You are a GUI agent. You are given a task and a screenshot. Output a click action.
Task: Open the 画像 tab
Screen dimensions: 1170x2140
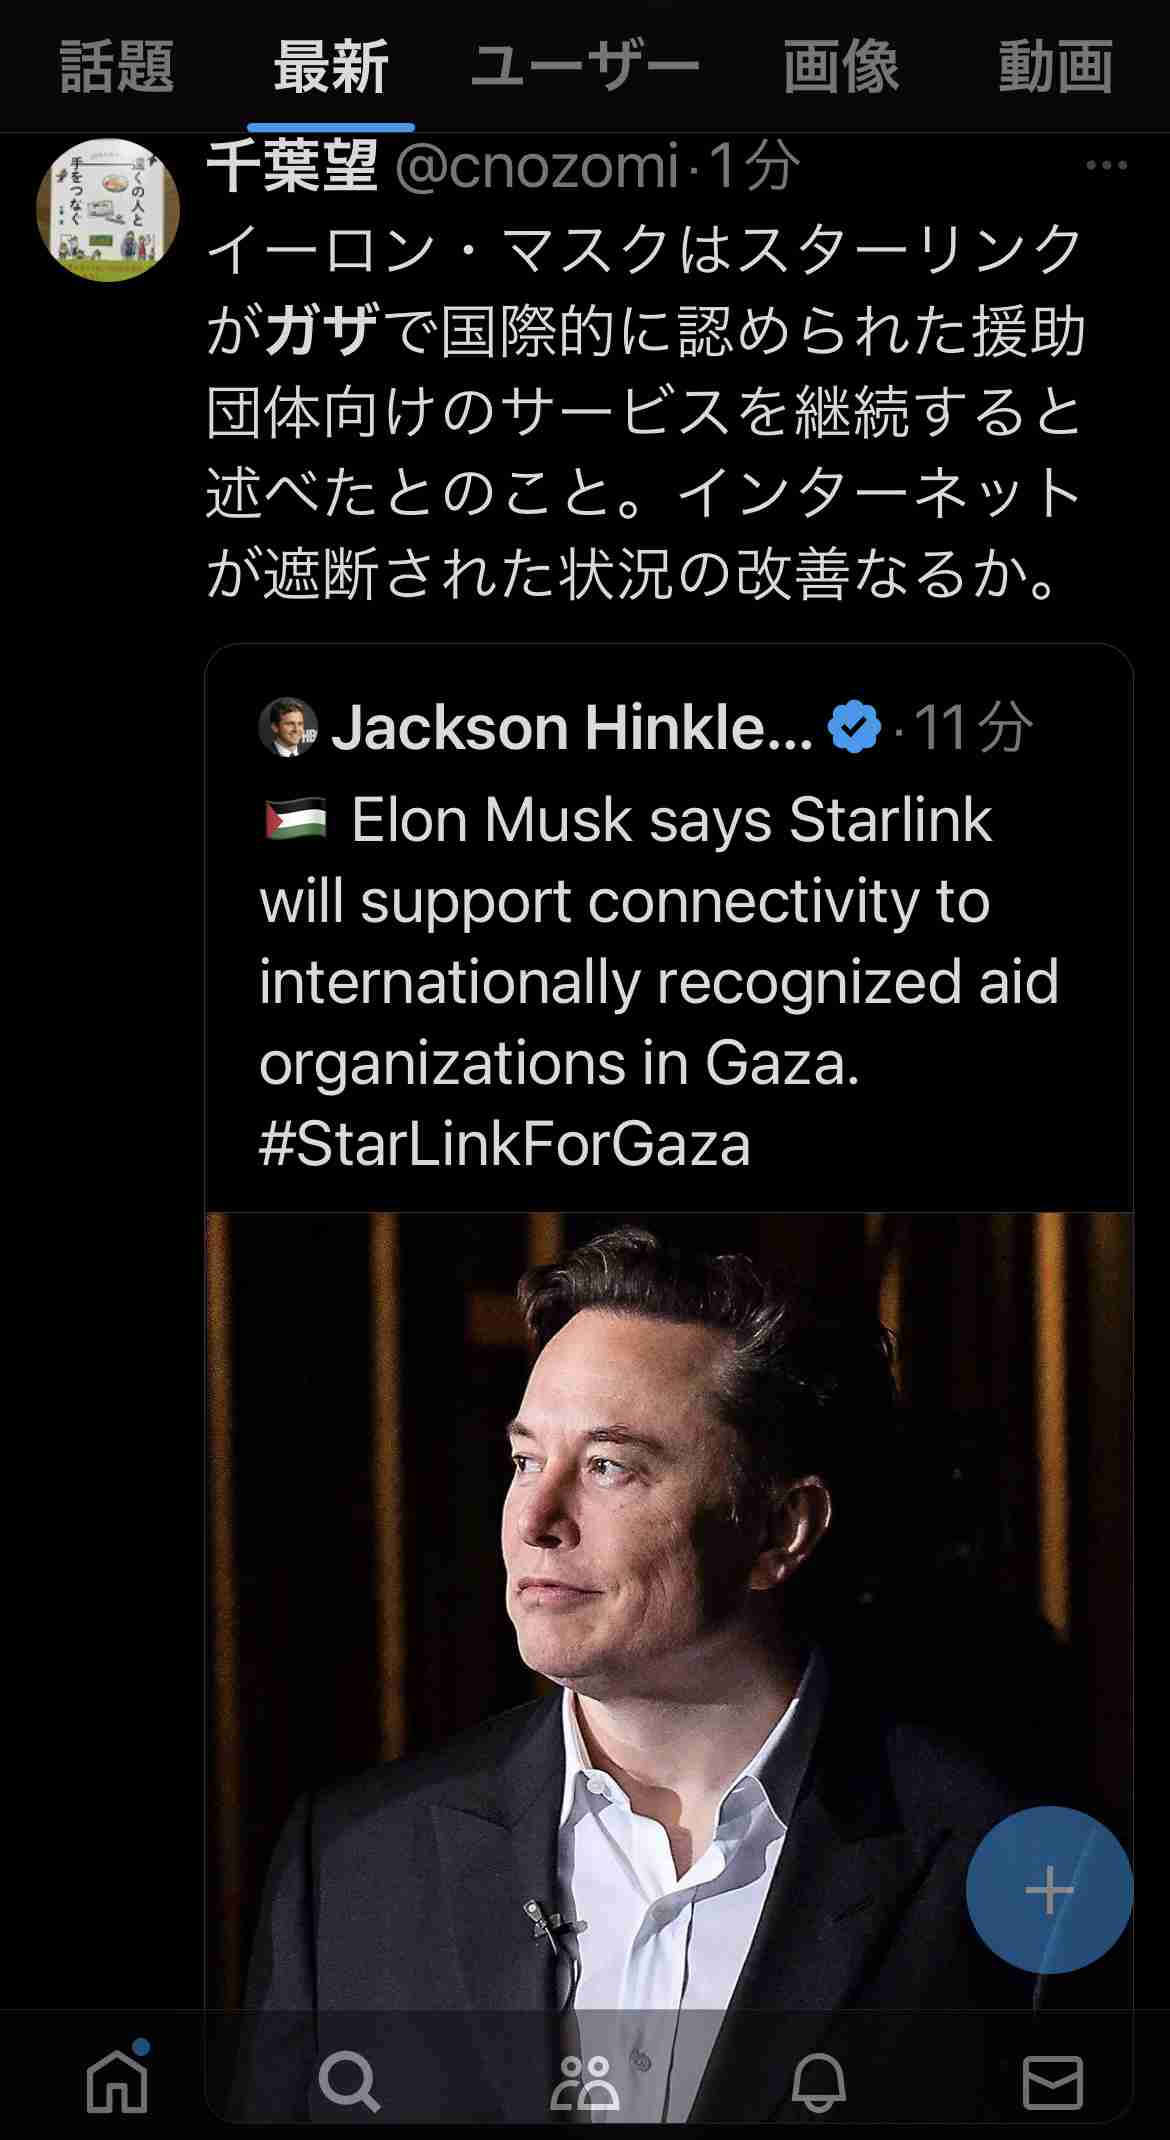(x=841, y=68)
